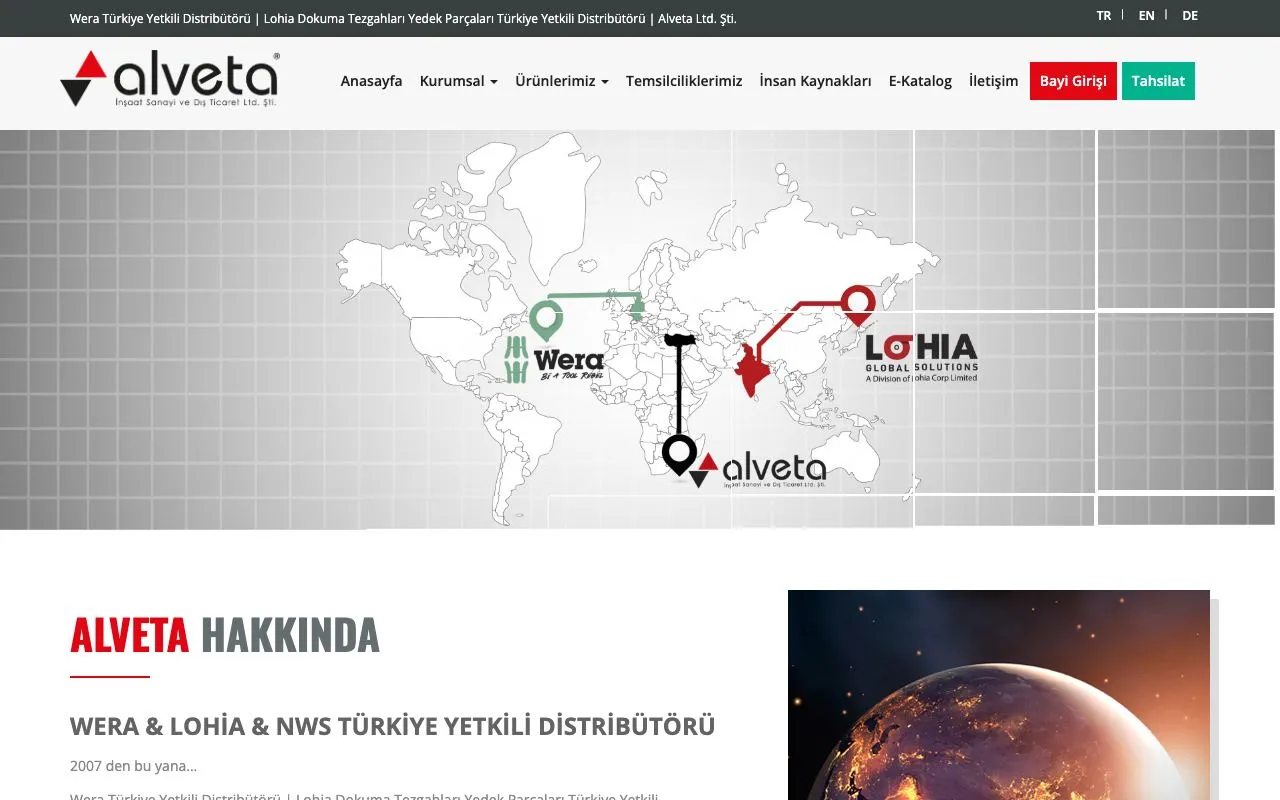Click the top bar distributor tagline text

403,18
